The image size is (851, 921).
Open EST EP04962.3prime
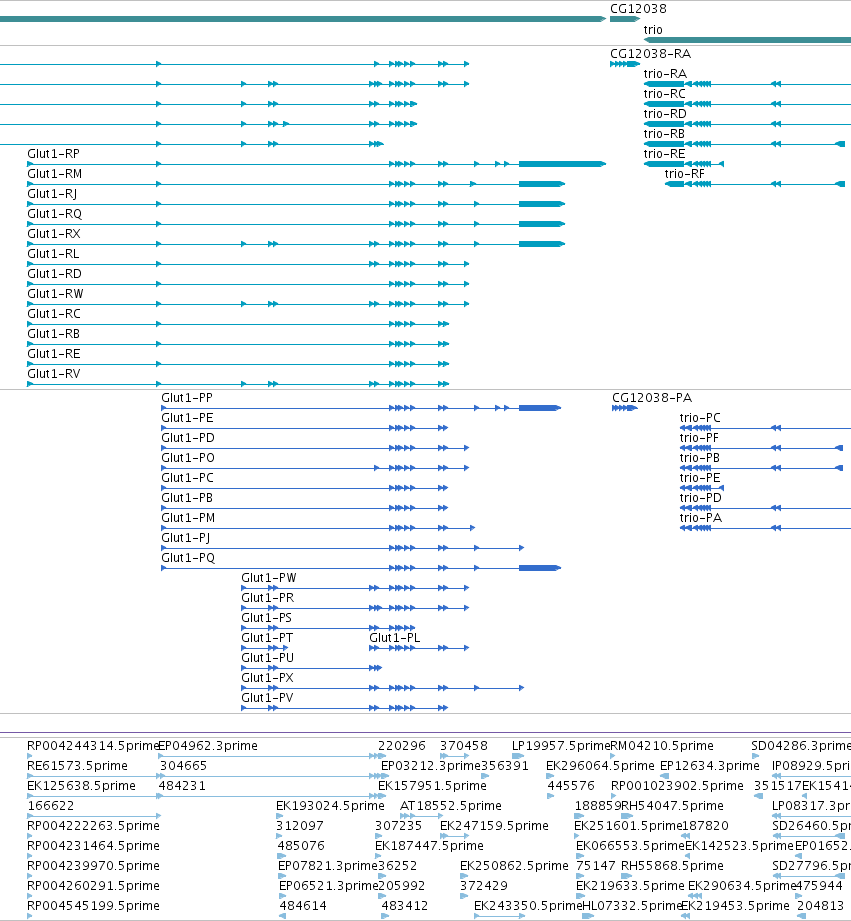[208, 745]
